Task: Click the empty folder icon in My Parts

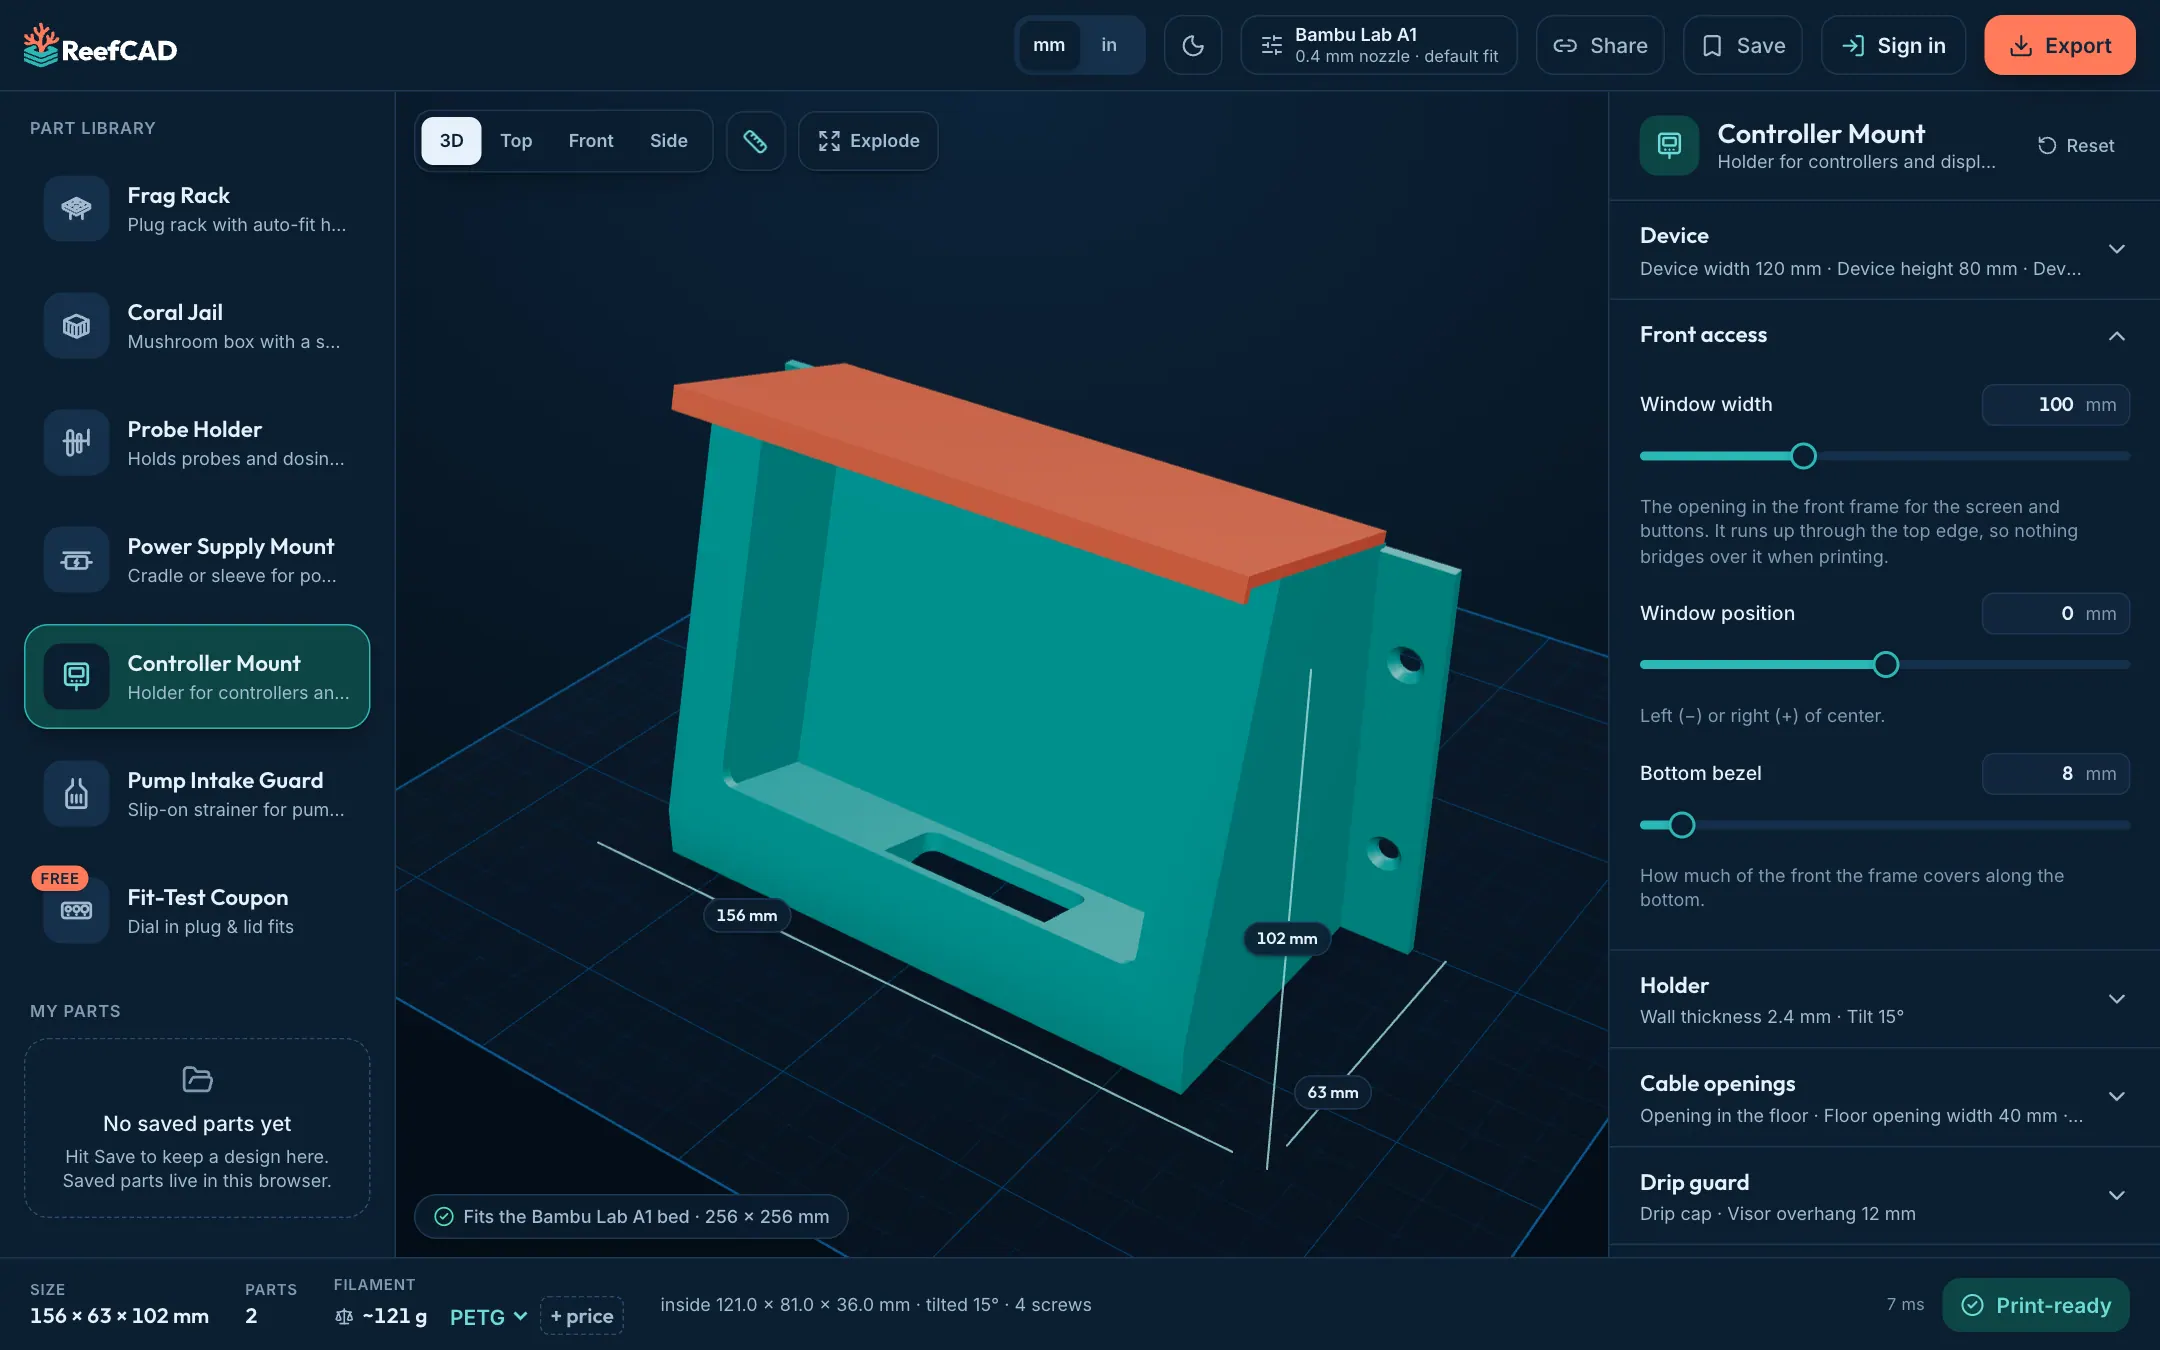Action: (x=197, y=1079)
